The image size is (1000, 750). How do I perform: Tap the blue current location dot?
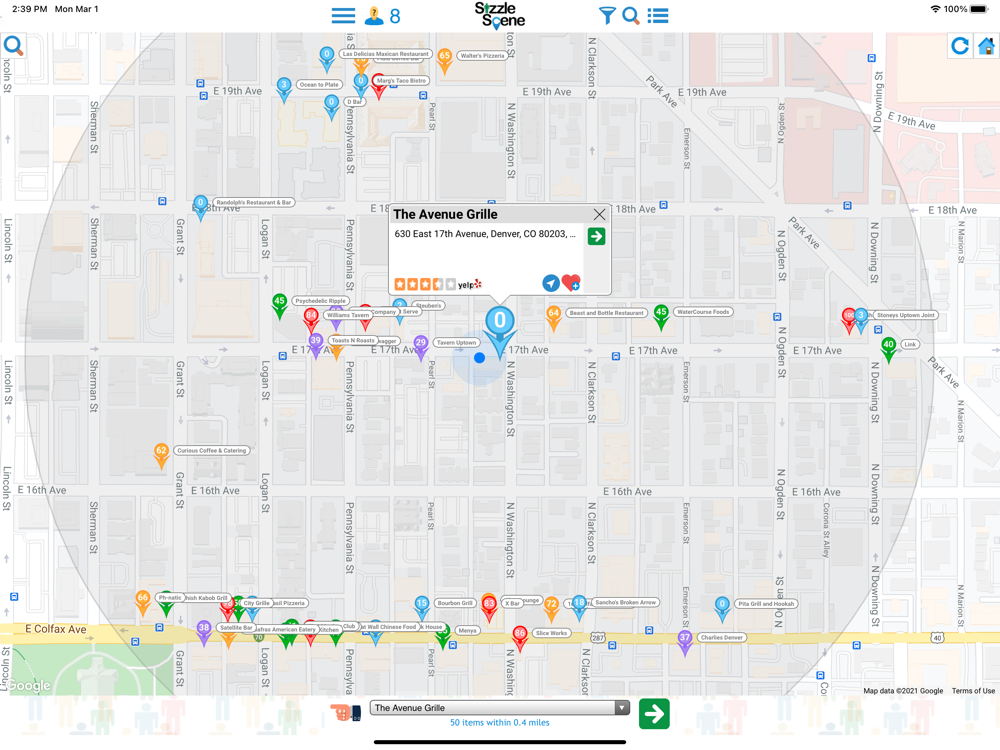tap(480, 358)
